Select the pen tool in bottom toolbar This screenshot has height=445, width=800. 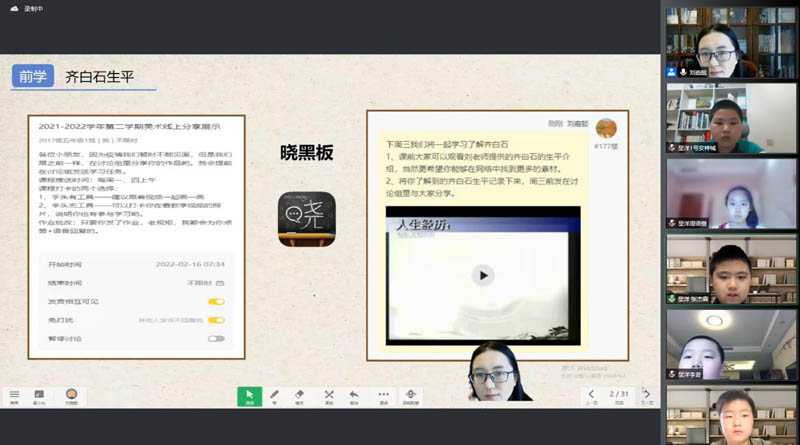(275, 396)
